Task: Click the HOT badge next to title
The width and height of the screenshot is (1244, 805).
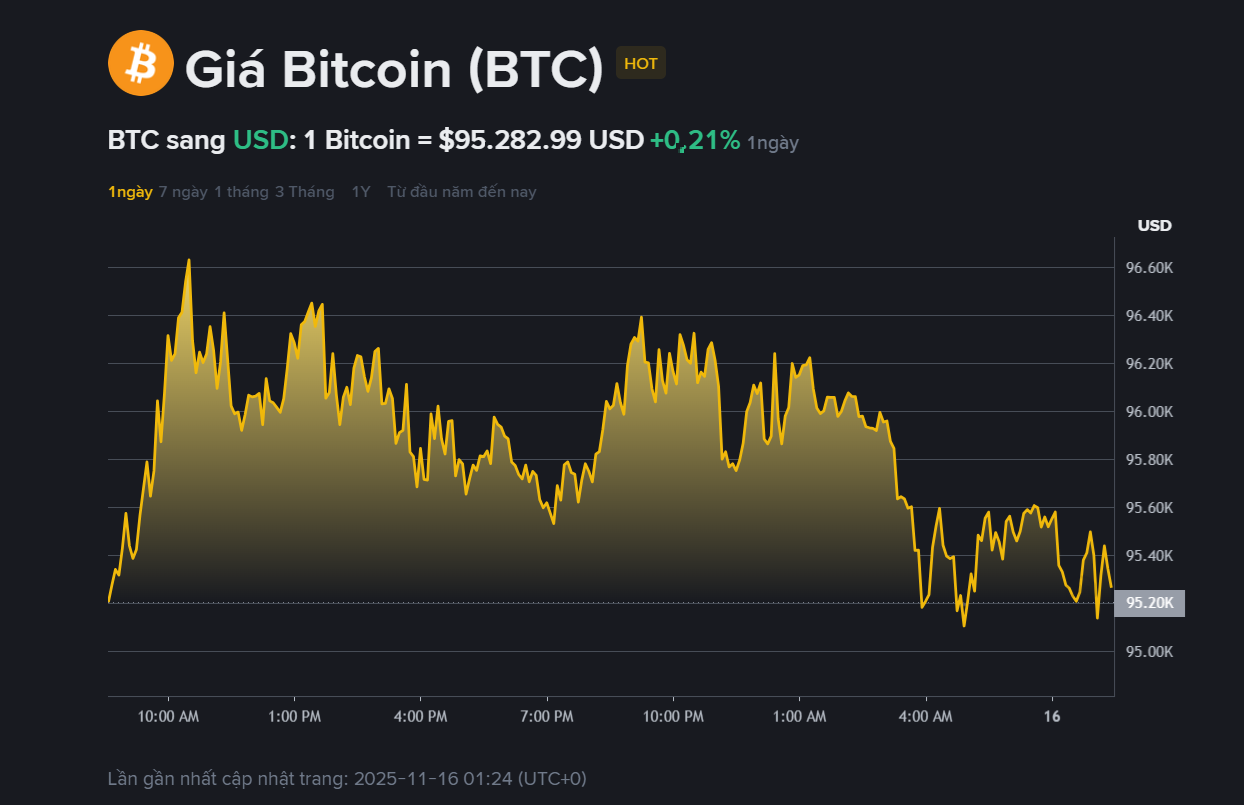Action: (641, 64)
